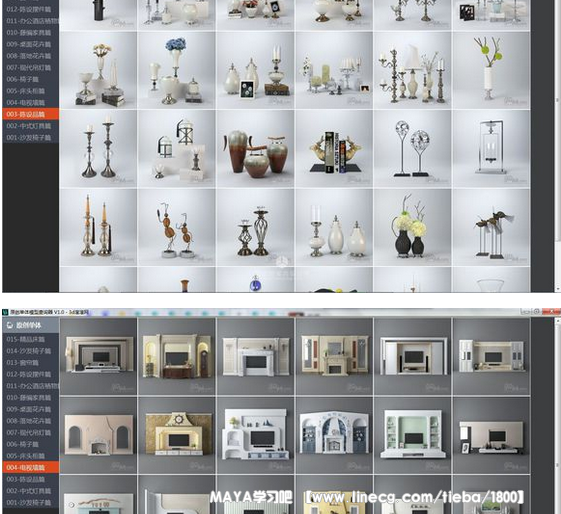Pick the hanging glass lantern frame thumbnail
Image resolution: width=561 pixels, height=514 pixels.
coord(491,149)
